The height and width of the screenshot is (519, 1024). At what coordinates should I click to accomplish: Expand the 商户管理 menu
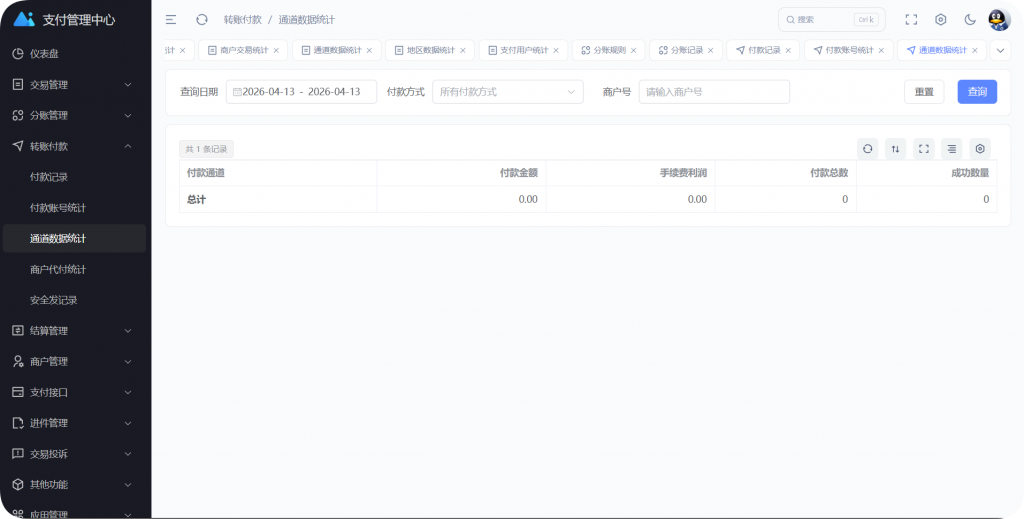click(74, 362)
